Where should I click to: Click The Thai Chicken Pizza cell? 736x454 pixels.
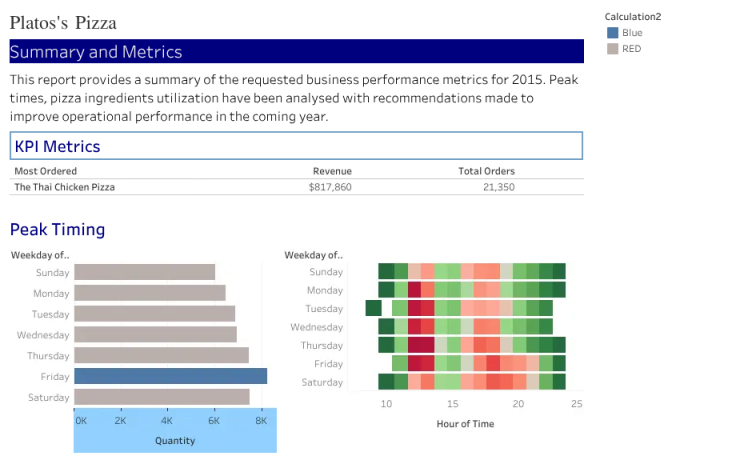pyautogui.click(x=65, y=187)
